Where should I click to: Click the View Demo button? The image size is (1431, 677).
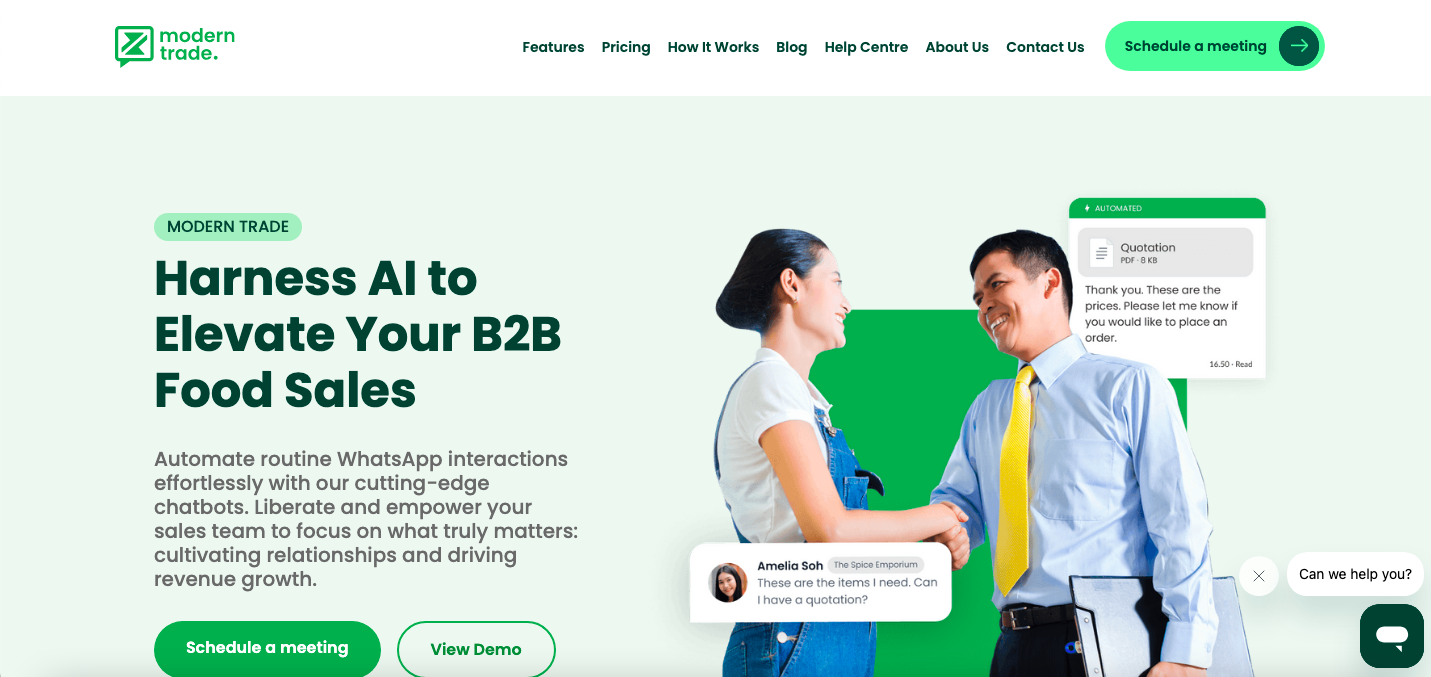click(x=476, y=649)
